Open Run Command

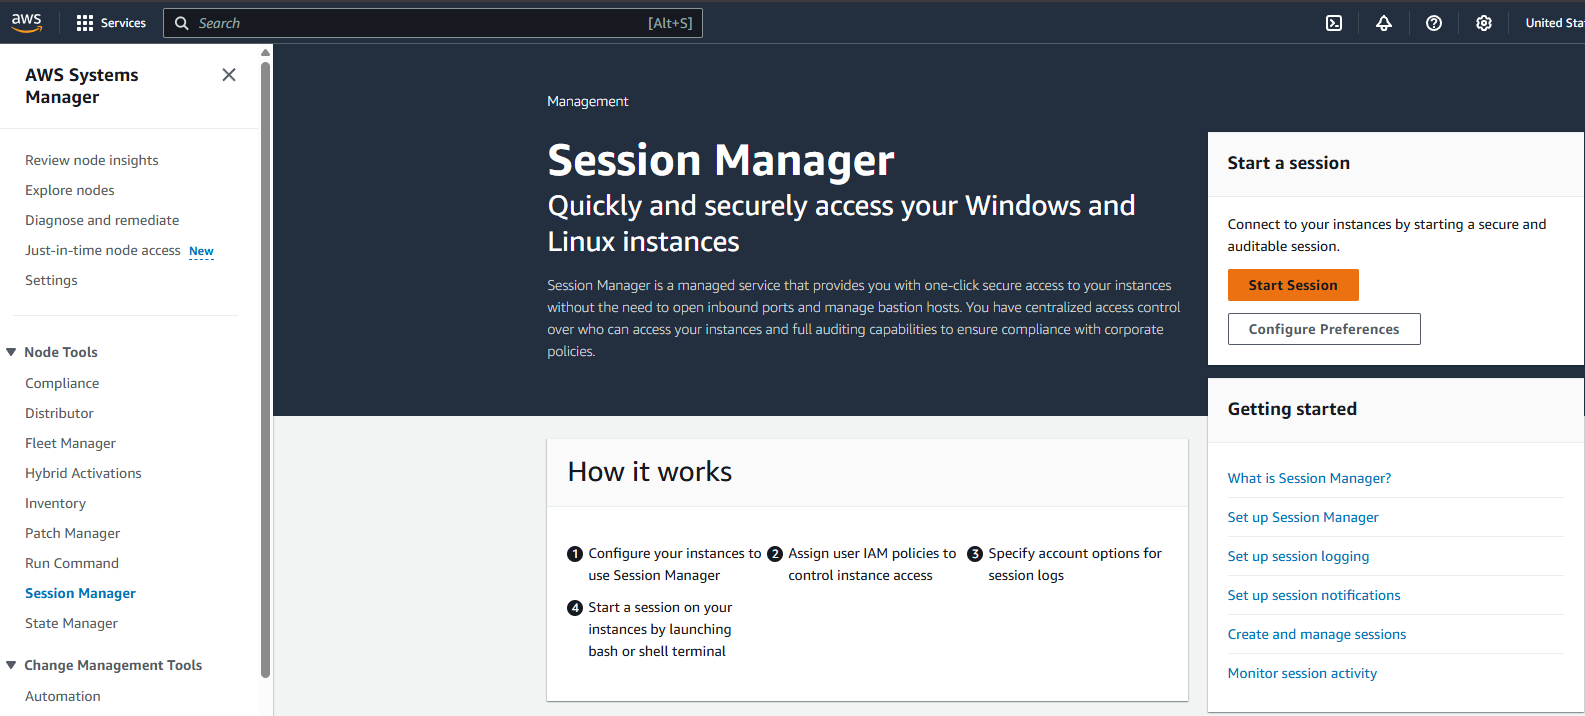pyautogui.click(x=72, y=563)
